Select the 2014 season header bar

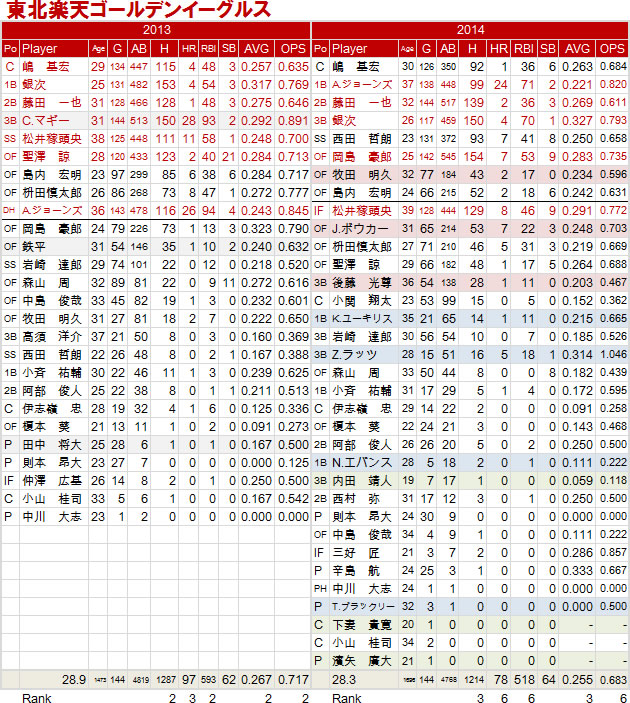point(470,30)
